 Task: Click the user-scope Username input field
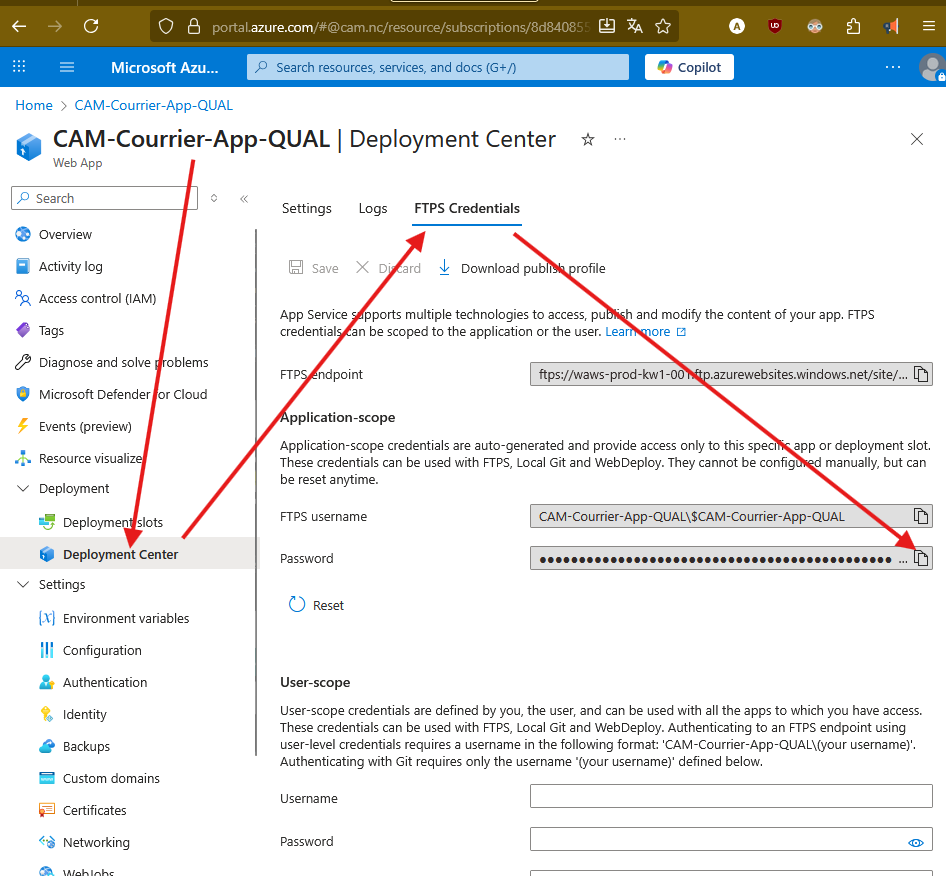coord(730,797)
